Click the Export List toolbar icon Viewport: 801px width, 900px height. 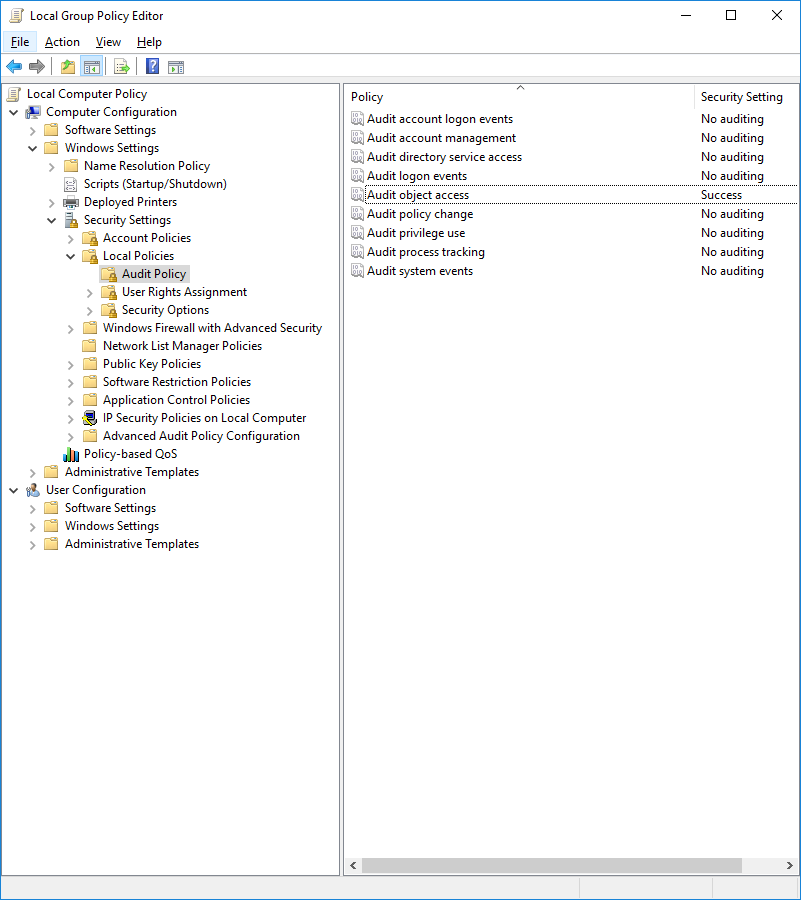click(x=121, y=67)
